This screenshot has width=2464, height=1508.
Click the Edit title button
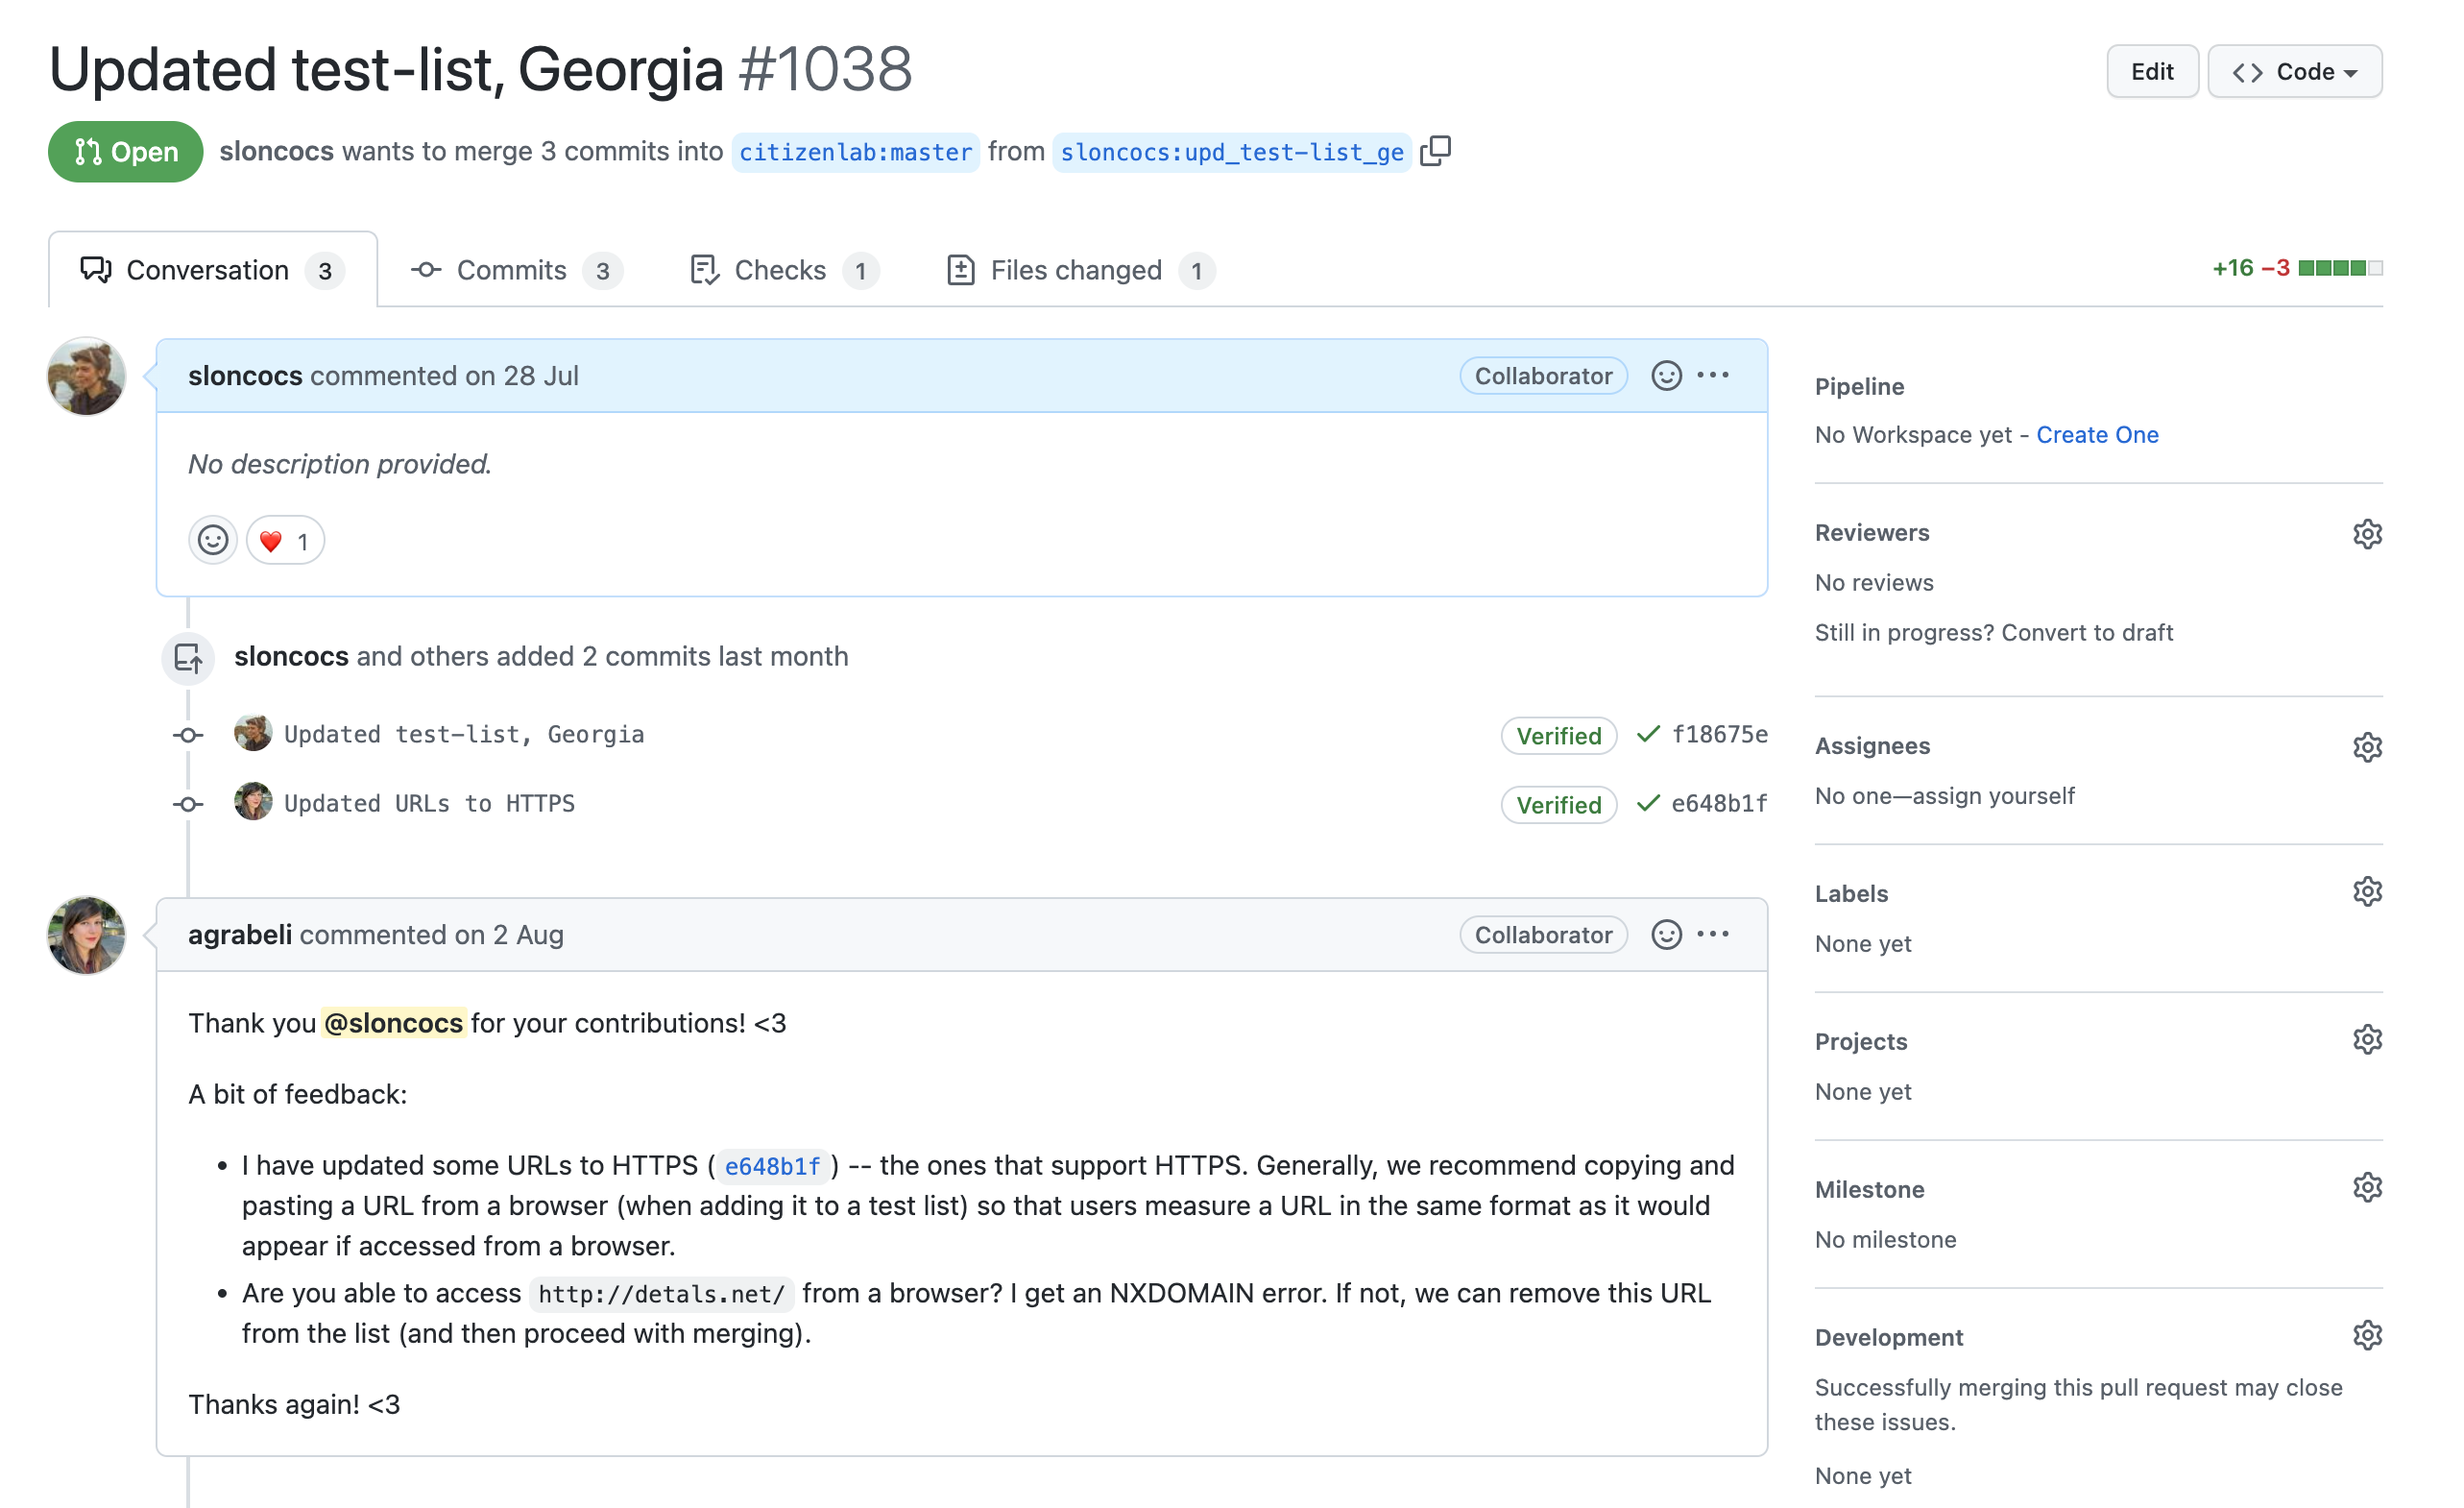(x=2152, y=72)
